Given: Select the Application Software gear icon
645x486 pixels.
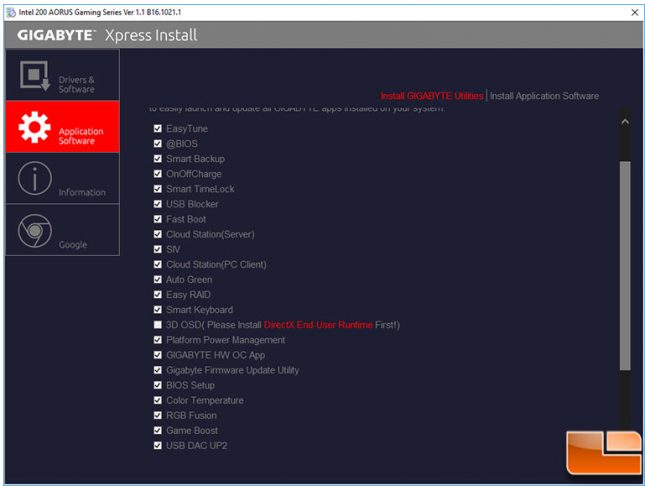Looking at the screenshot, I should pos(35,127).
